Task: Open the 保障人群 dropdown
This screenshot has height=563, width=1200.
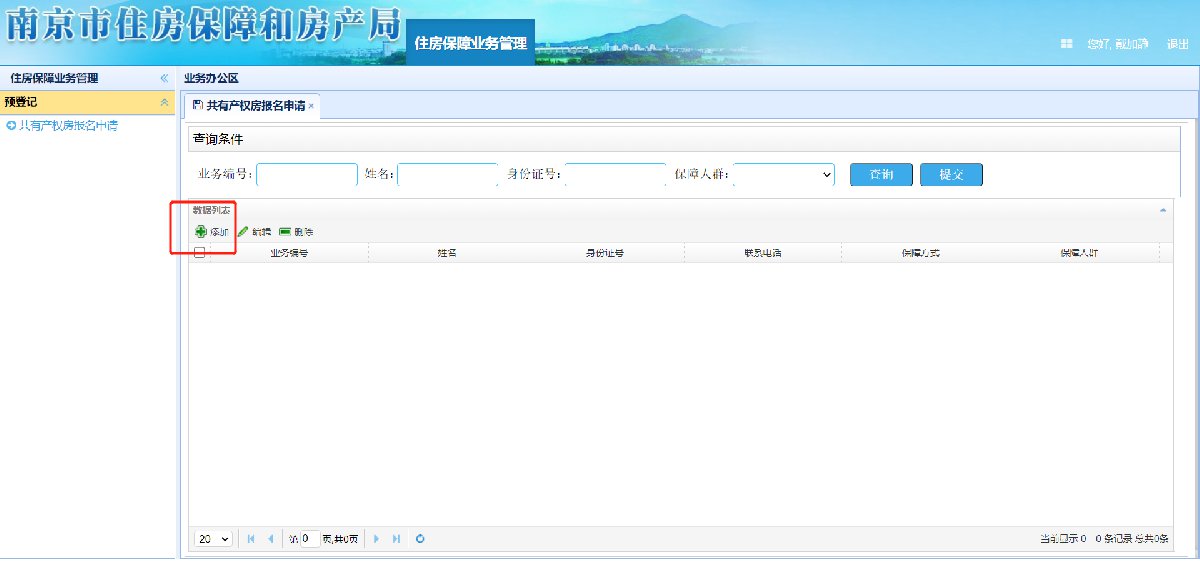Action: point(784,174)
